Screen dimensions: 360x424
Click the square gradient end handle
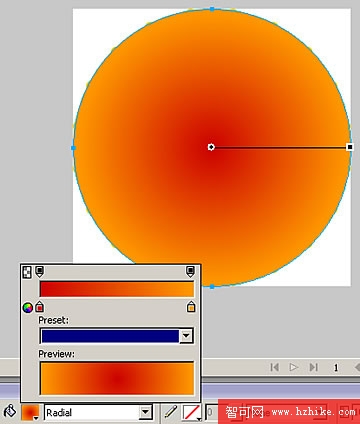[350, 147]
